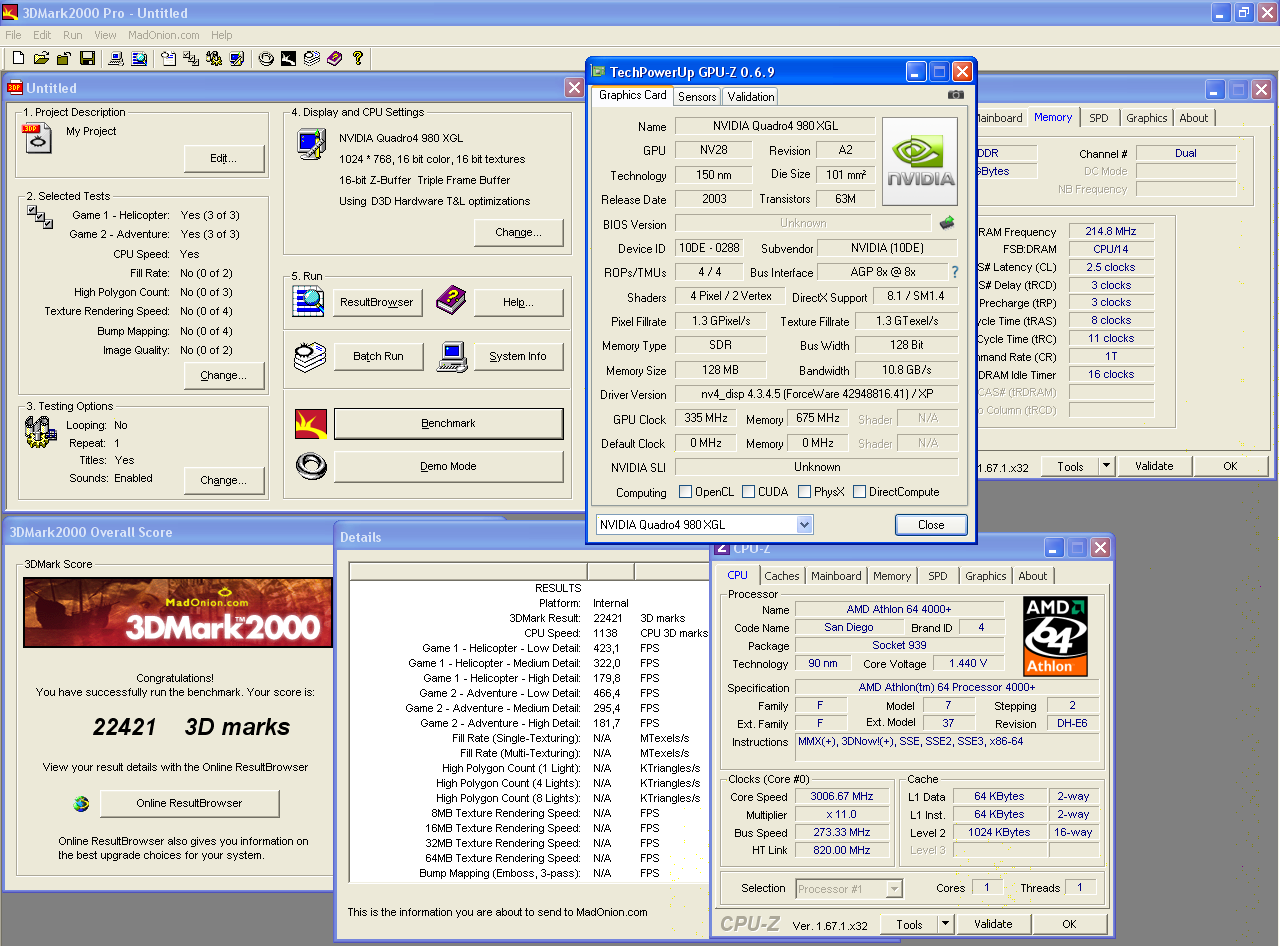The height and width of the screenshot is (946, 1280).
Task: Click the Online ResultBrowser button
Action: click(x=190, y=803)
